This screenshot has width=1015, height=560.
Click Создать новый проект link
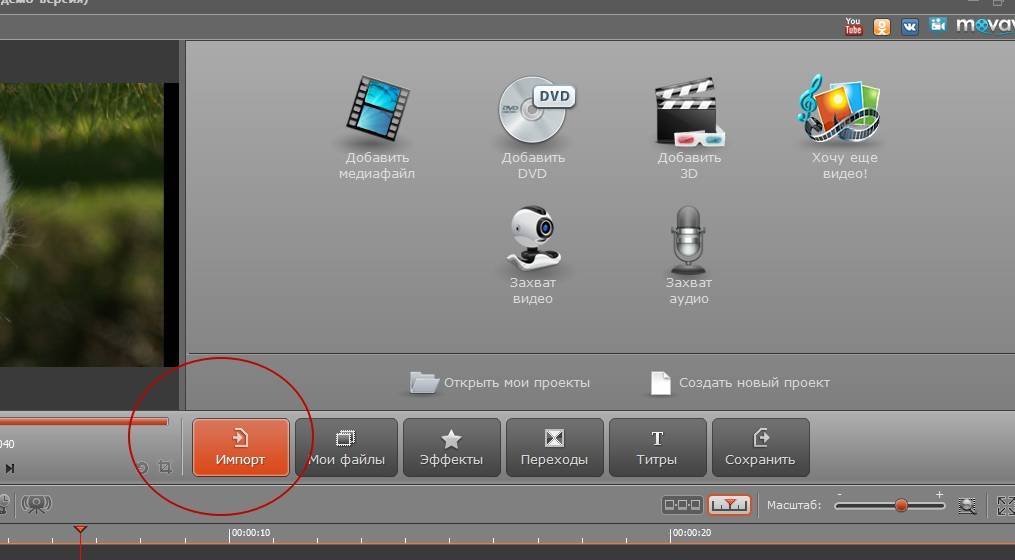click(x=740, y=383)
